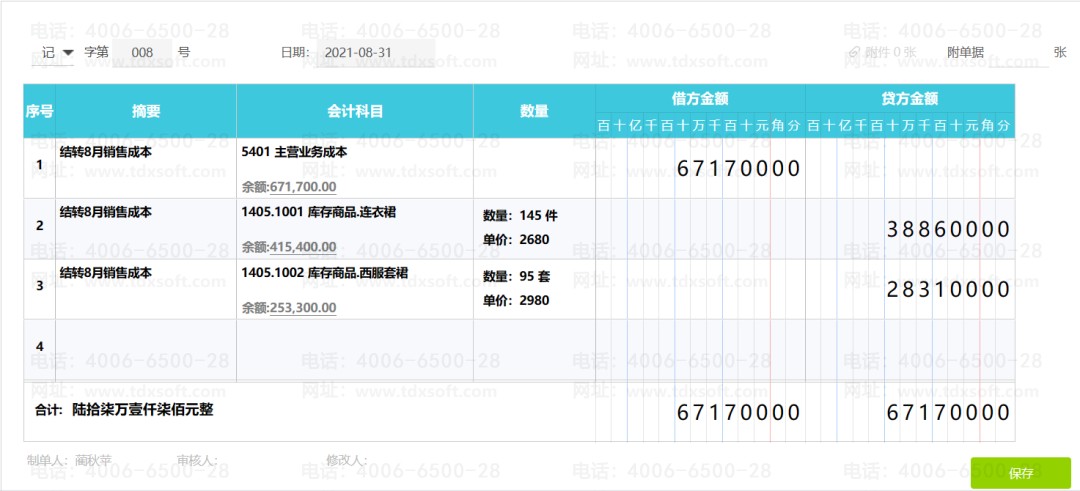Click the 贷方金额 column header
This screenshot has width=1080, height=491.
click(910, 98)
